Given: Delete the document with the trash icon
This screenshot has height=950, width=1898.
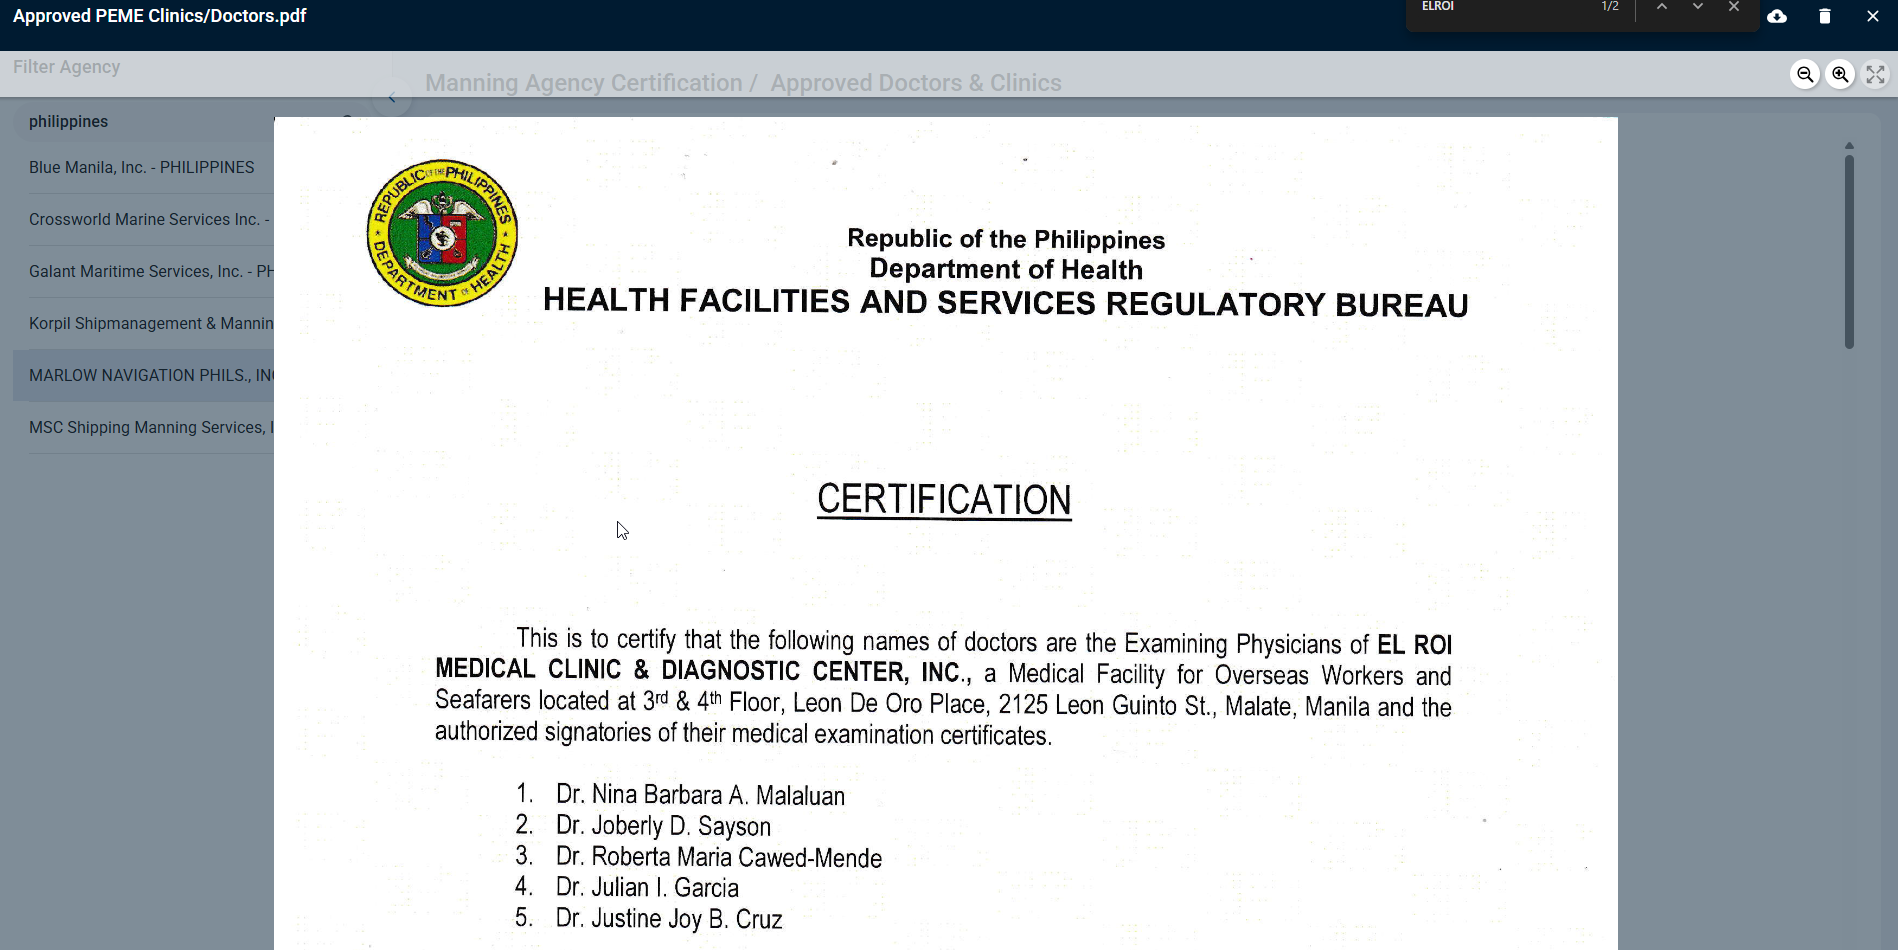Looking at the screenshot, I should coord(1825,16).
